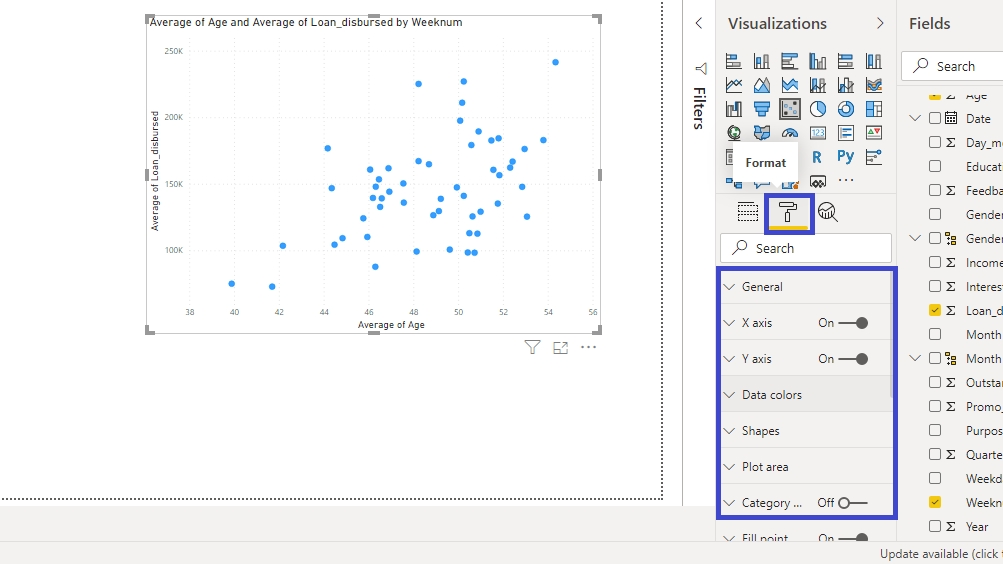Turn off the X axis toggle

point(853,323)
